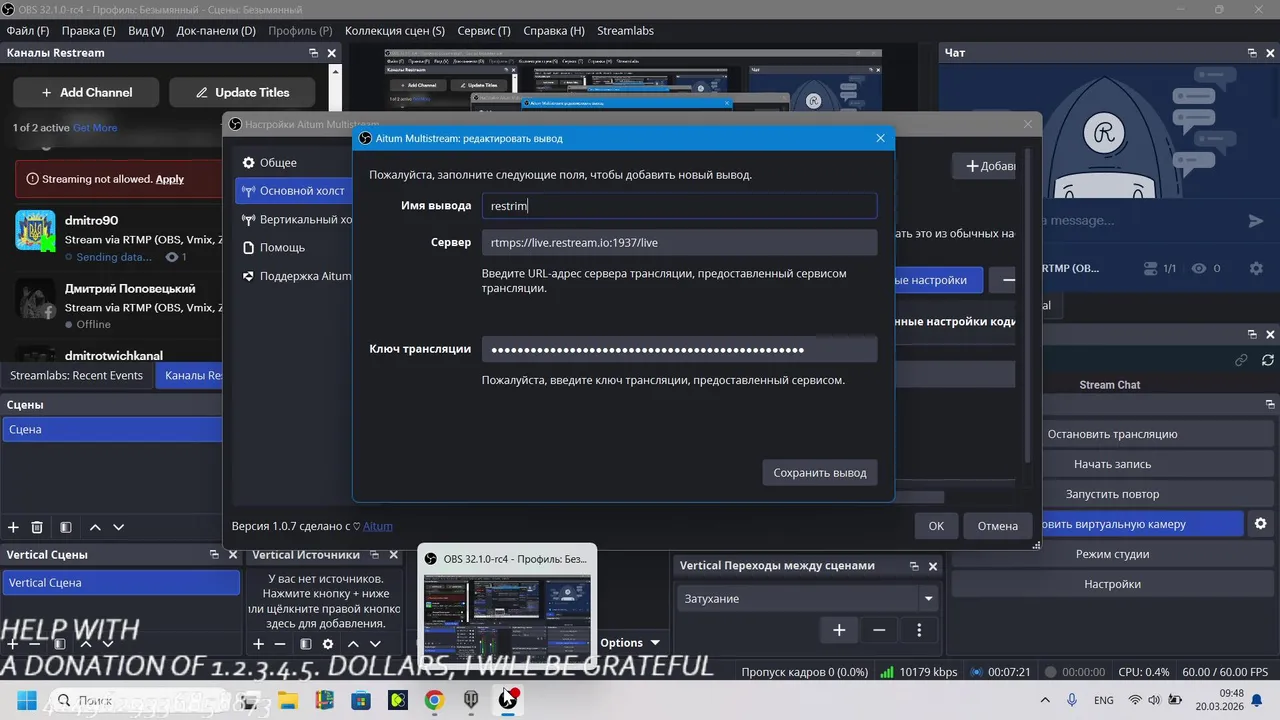Show hidden system tray icons
Viewport: 1280px width, 720px height.
click(x=1045, y=700)
